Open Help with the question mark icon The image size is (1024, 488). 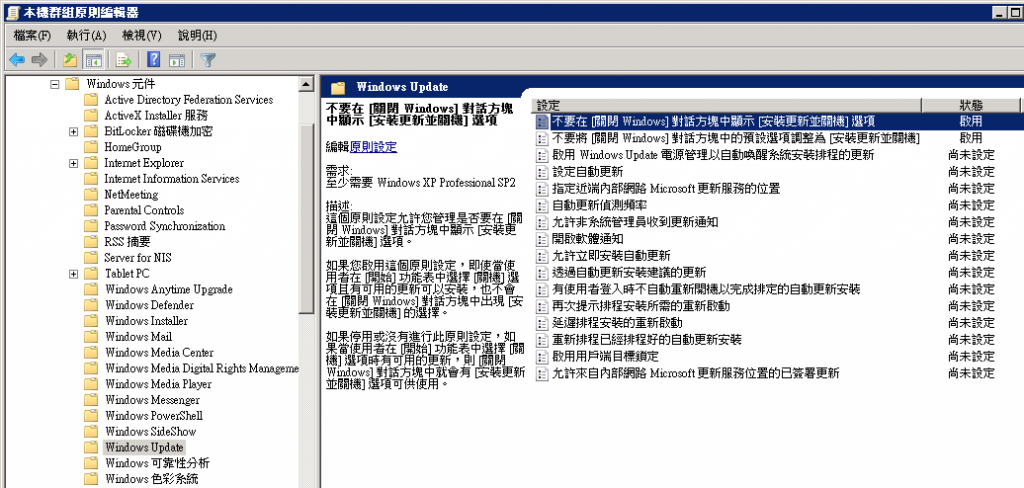click(153, 60)
